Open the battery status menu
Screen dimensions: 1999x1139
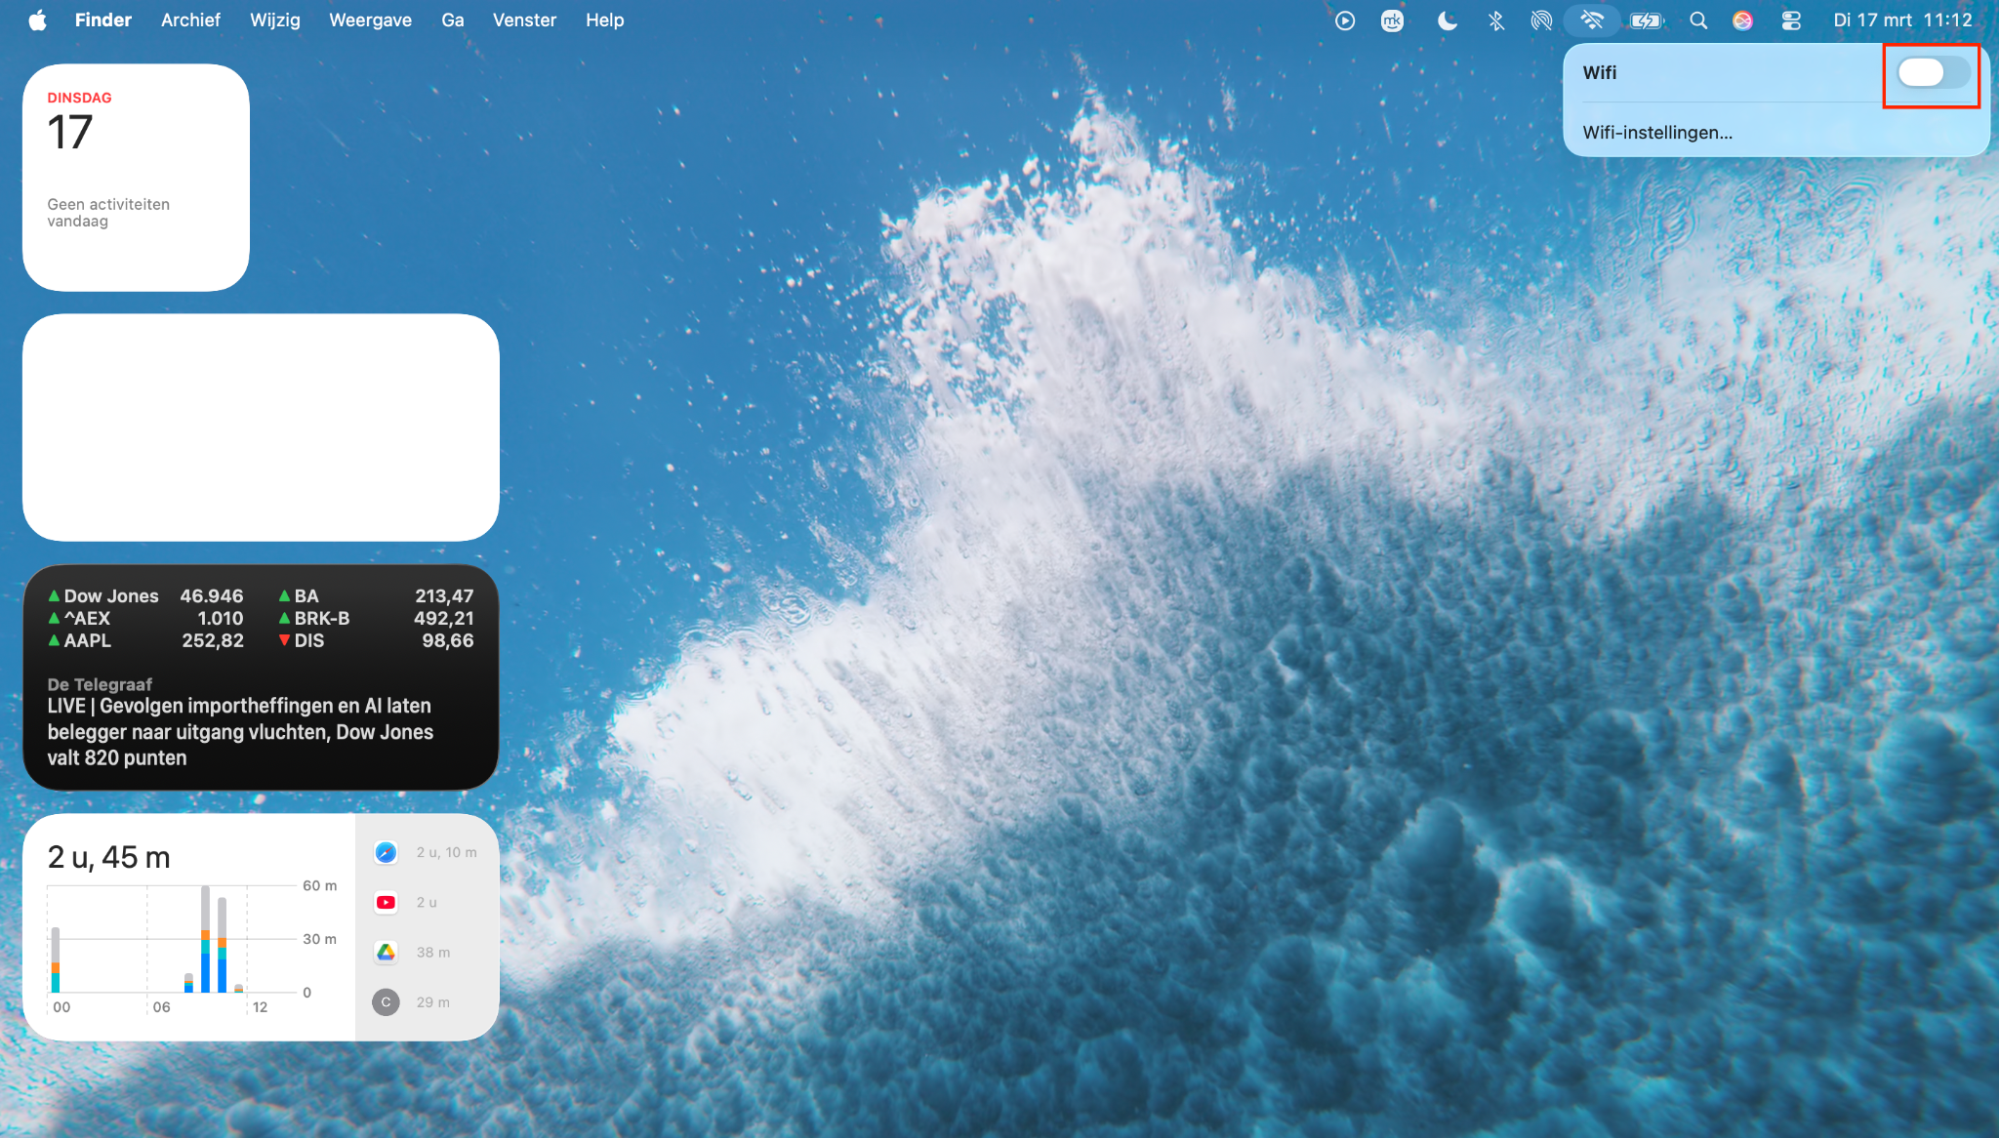1645,20
